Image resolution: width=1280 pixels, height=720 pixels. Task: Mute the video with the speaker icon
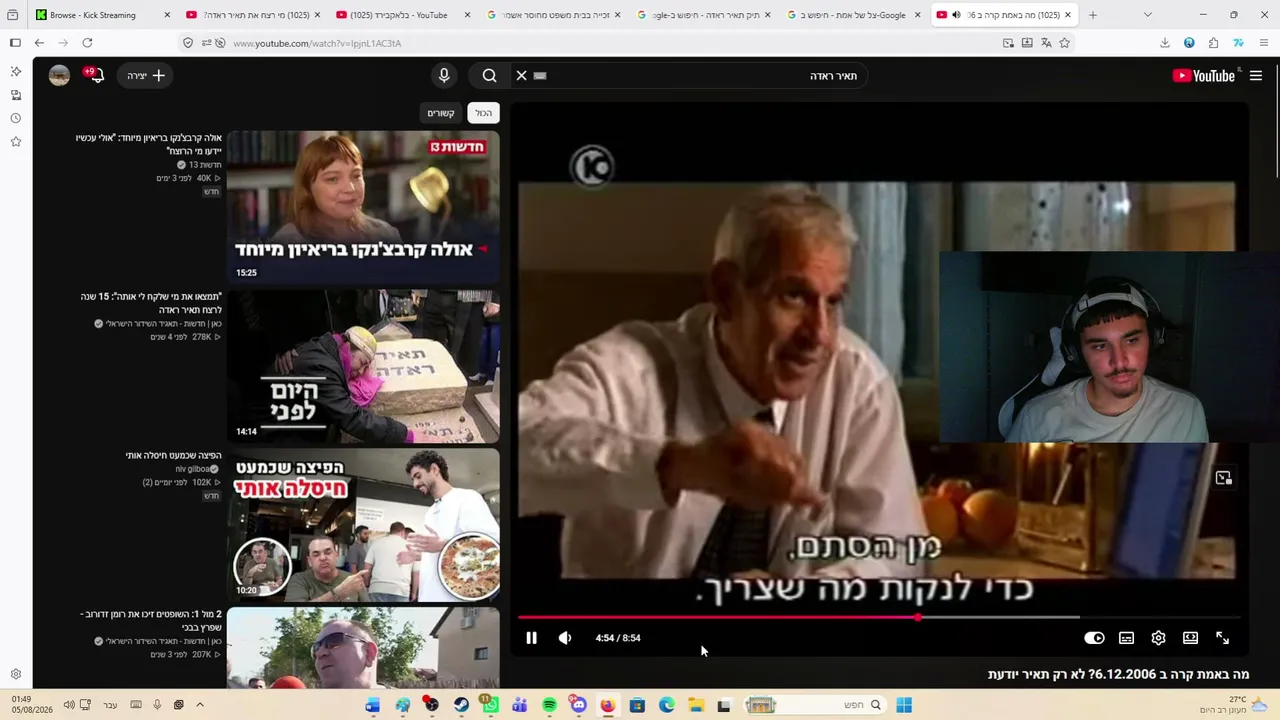click(x=565, y=638)
